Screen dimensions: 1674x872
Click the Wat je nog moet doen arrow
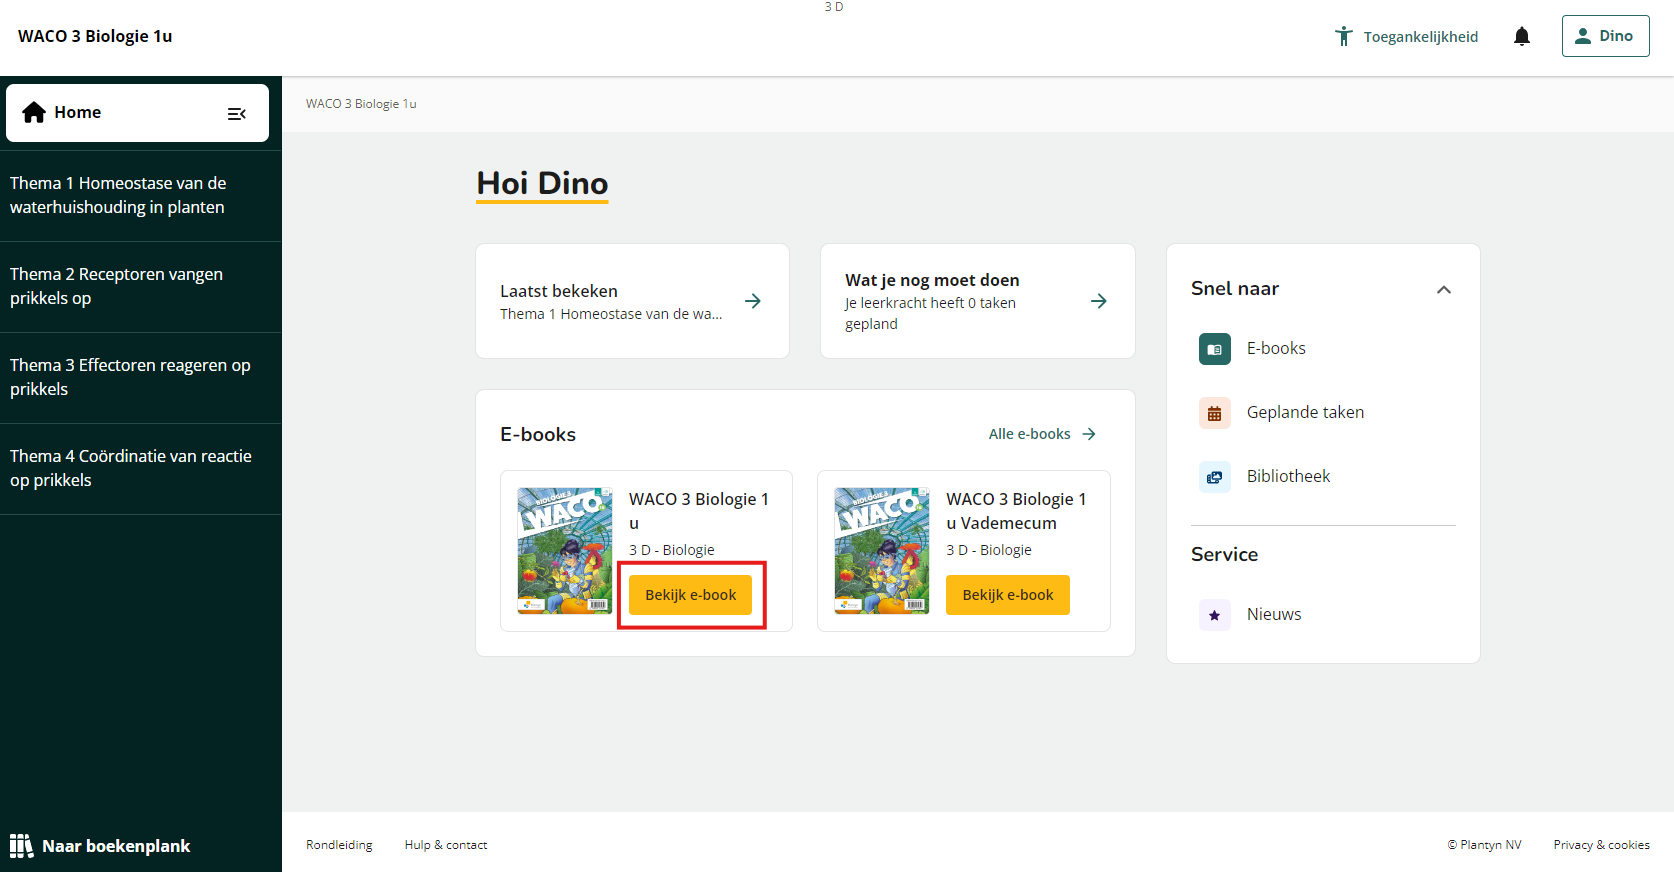pyautogui.click(x=1098, y=301)
